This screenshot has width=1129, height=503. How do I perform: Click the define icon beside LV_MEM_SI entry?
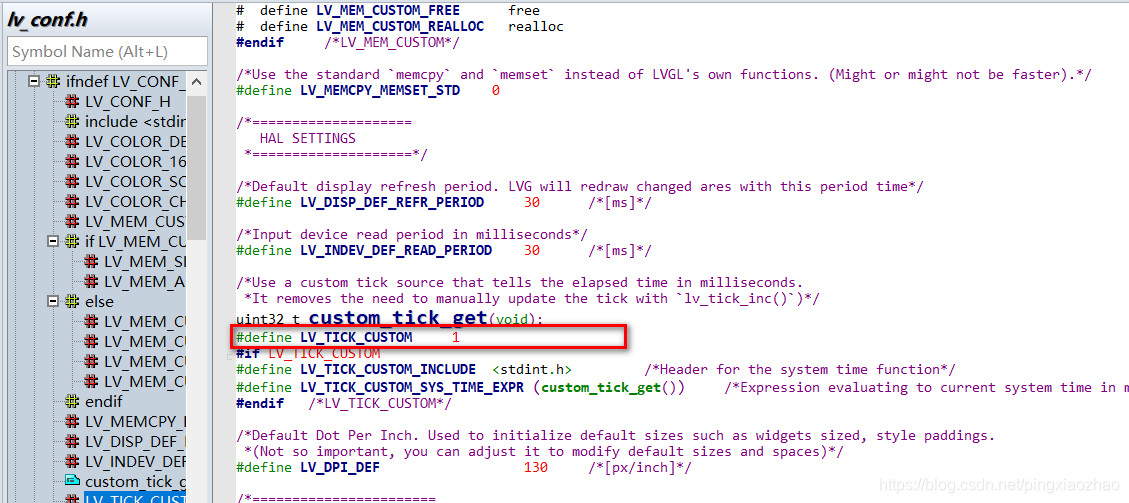(91, 261)
